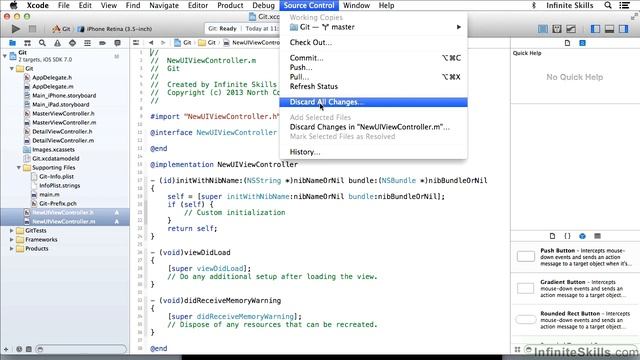Toggle the Debug area
The image size is (640, 360).
609,29
